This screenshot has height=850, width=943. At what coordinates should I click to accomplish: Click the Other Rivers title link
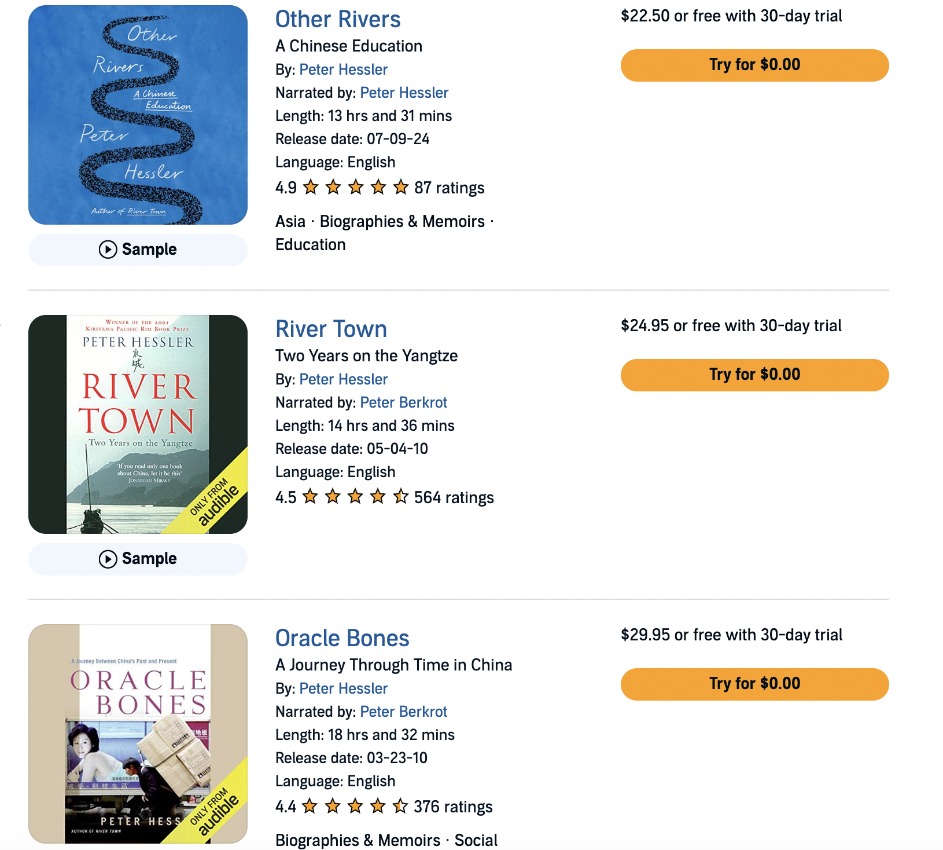[338, 19]
